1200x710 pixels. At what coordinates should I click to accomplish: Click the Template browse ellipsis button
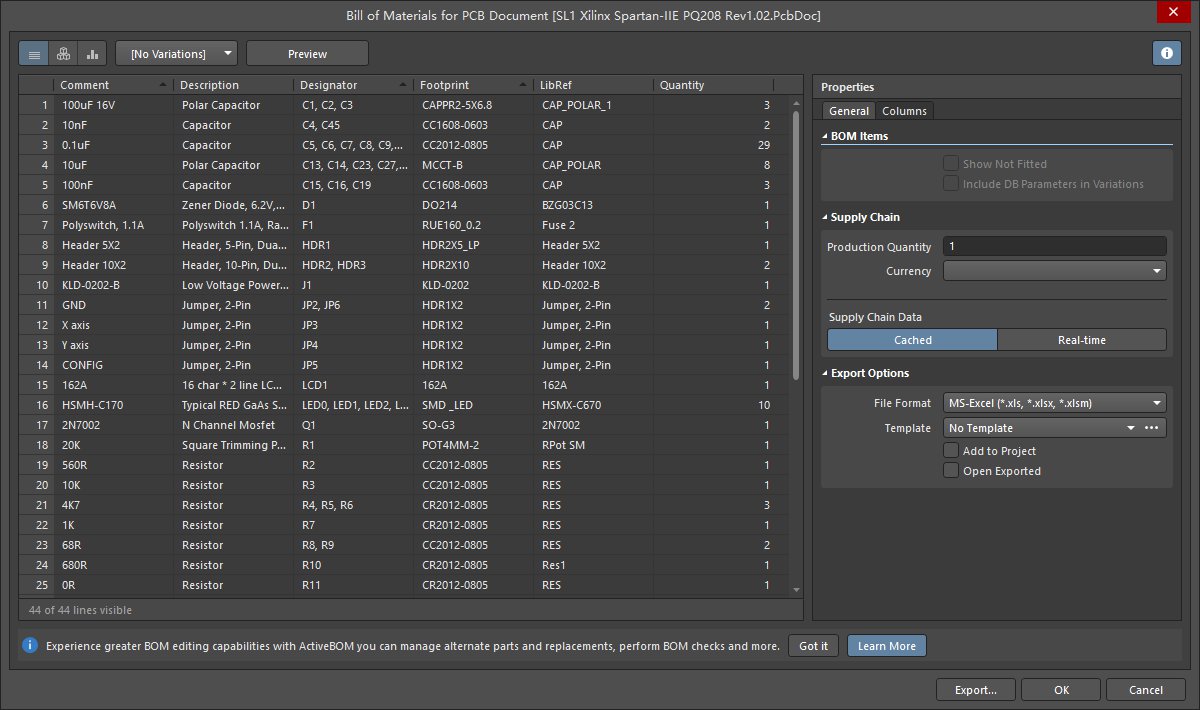pos(1151,428)
